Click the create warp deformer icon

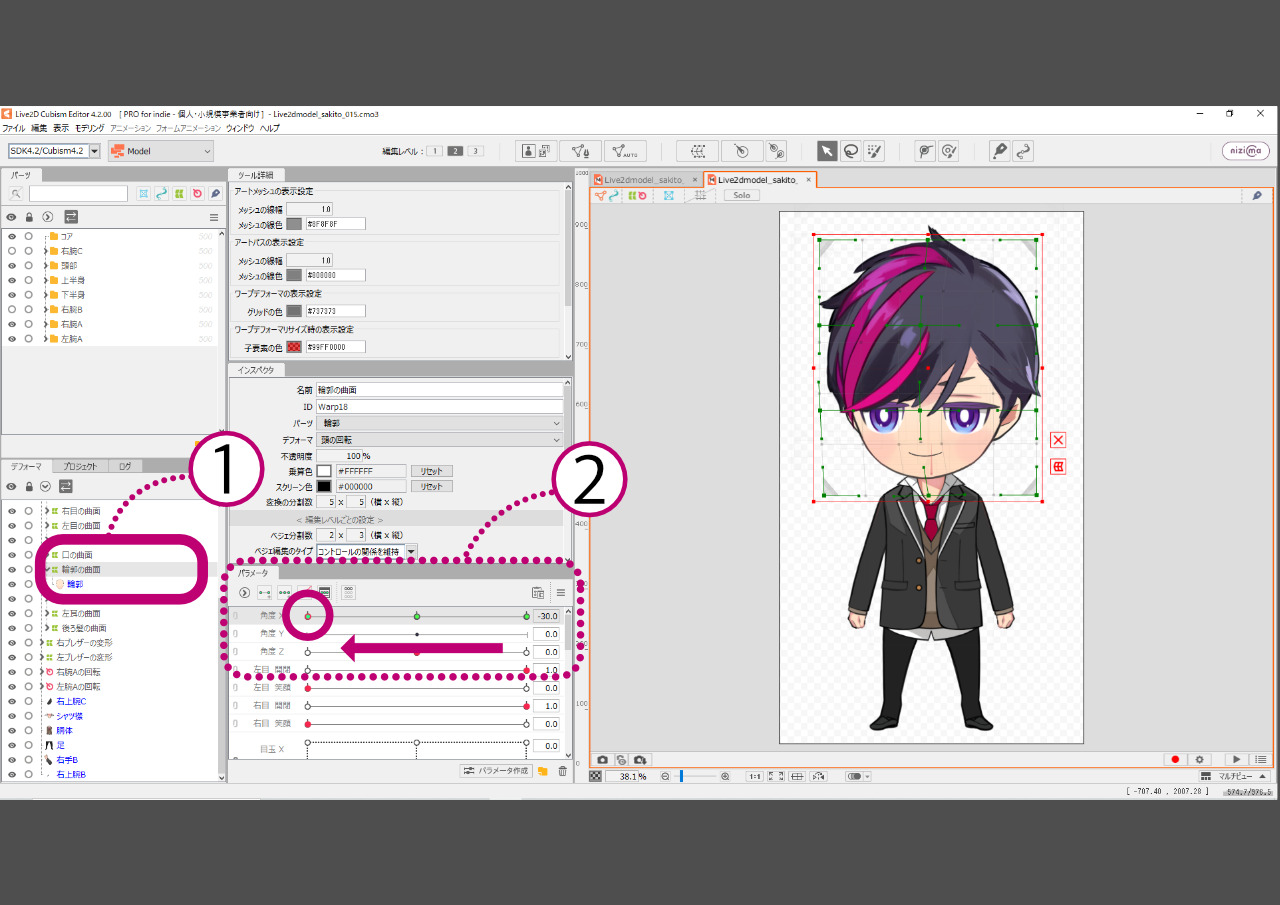pos(698,151)
